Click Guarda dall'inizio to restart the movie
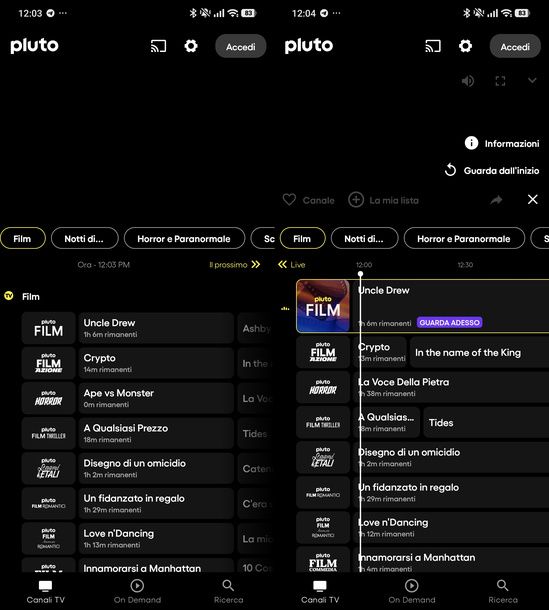The height and width of the screenshot is (610, 549). point(492,170)
